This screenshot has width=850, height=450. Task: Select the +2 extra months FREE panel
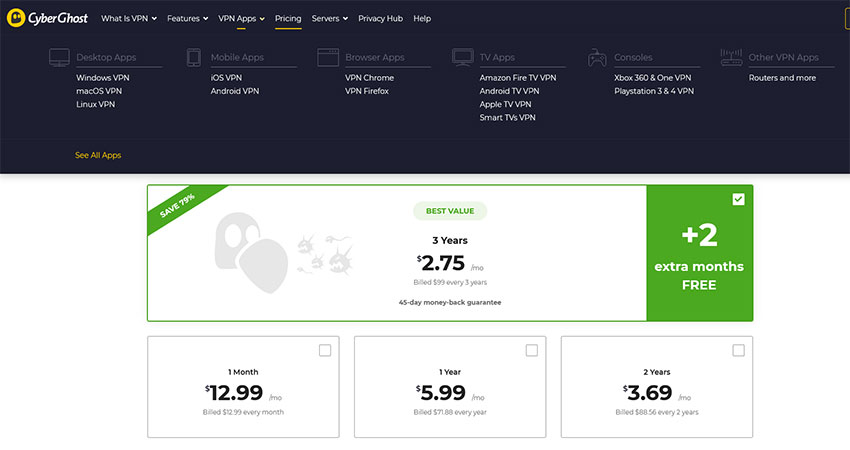[699, 253]
